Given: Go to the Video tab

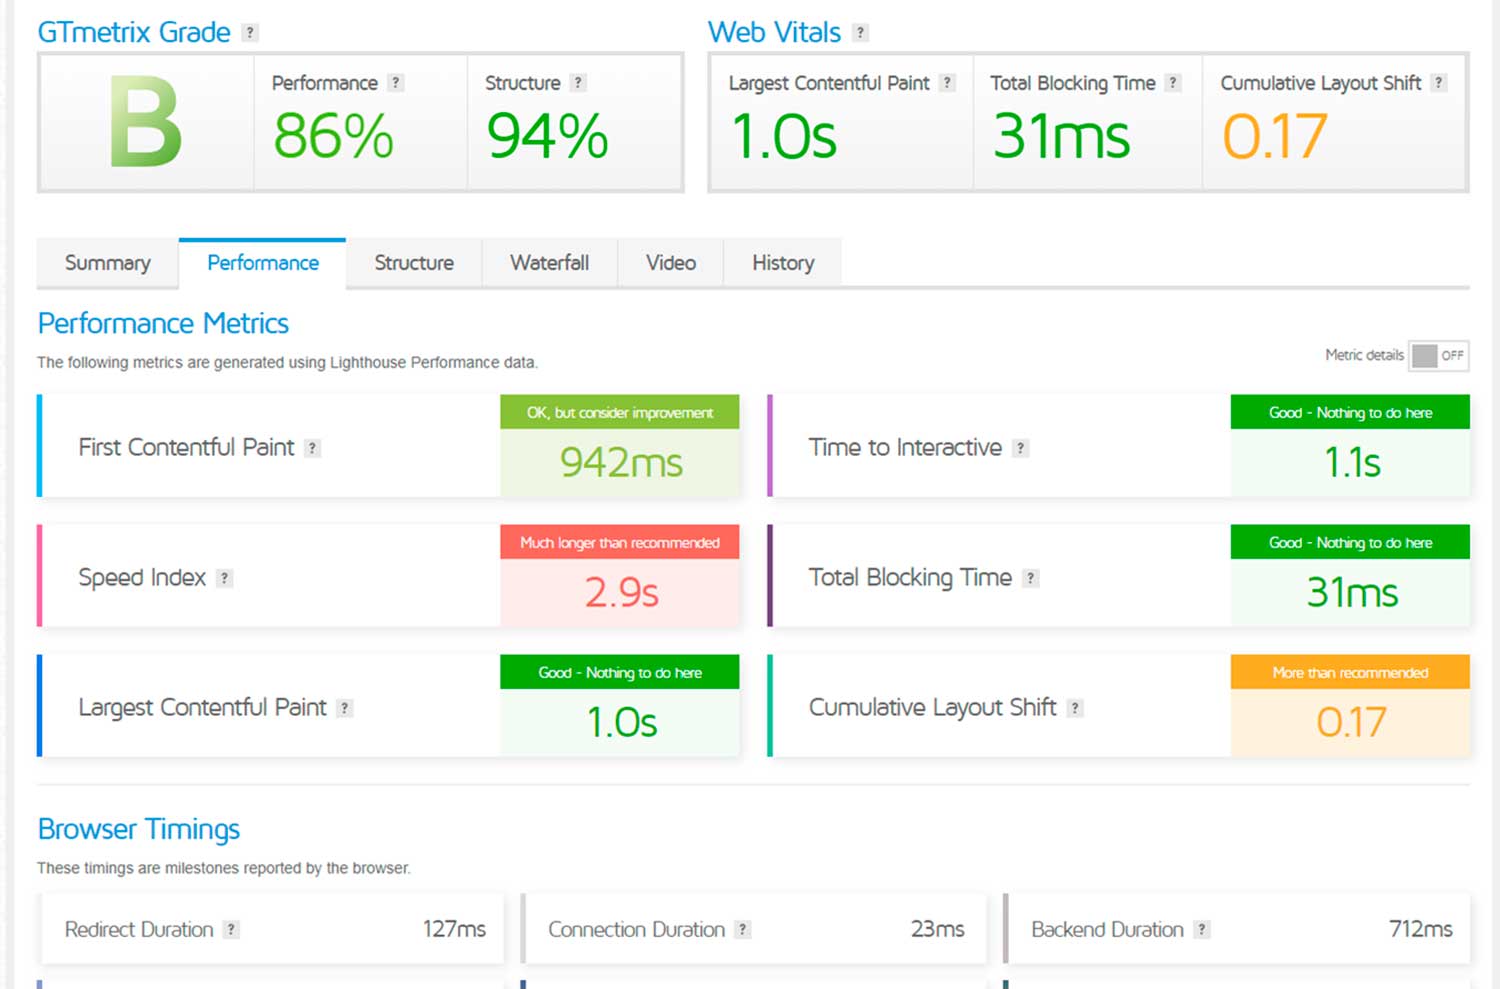Looking at the screenshot, I should pyautogui.click(x=671, y=263).
